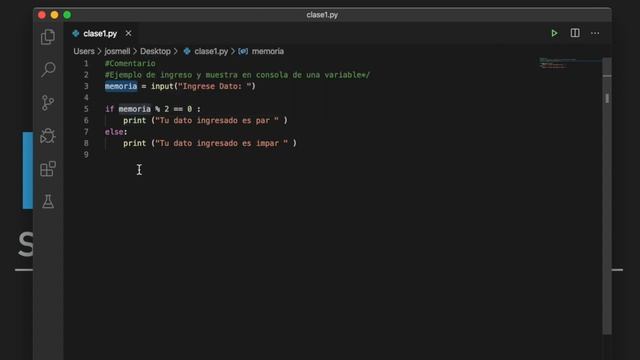Click the Users breadcrumb

(84, 51)
